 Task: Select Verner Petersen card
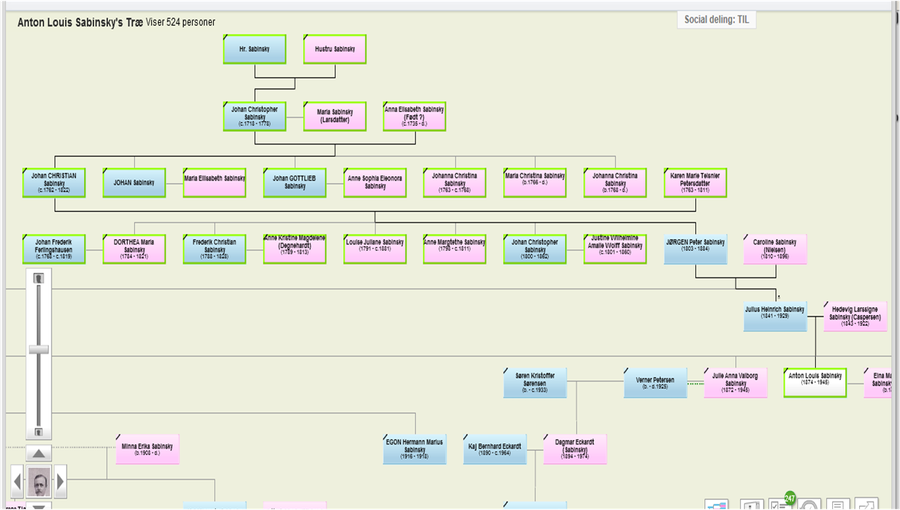[655, 383]
